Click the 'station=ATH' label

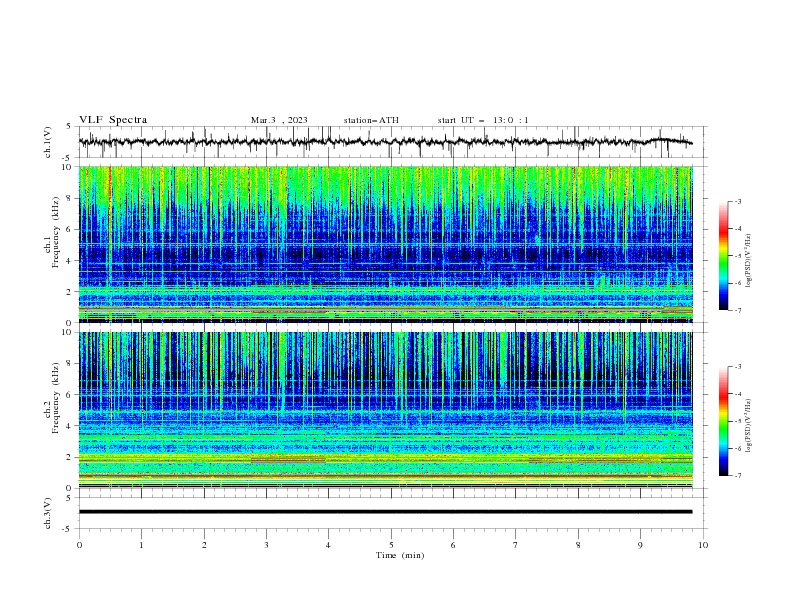(371, 120)
